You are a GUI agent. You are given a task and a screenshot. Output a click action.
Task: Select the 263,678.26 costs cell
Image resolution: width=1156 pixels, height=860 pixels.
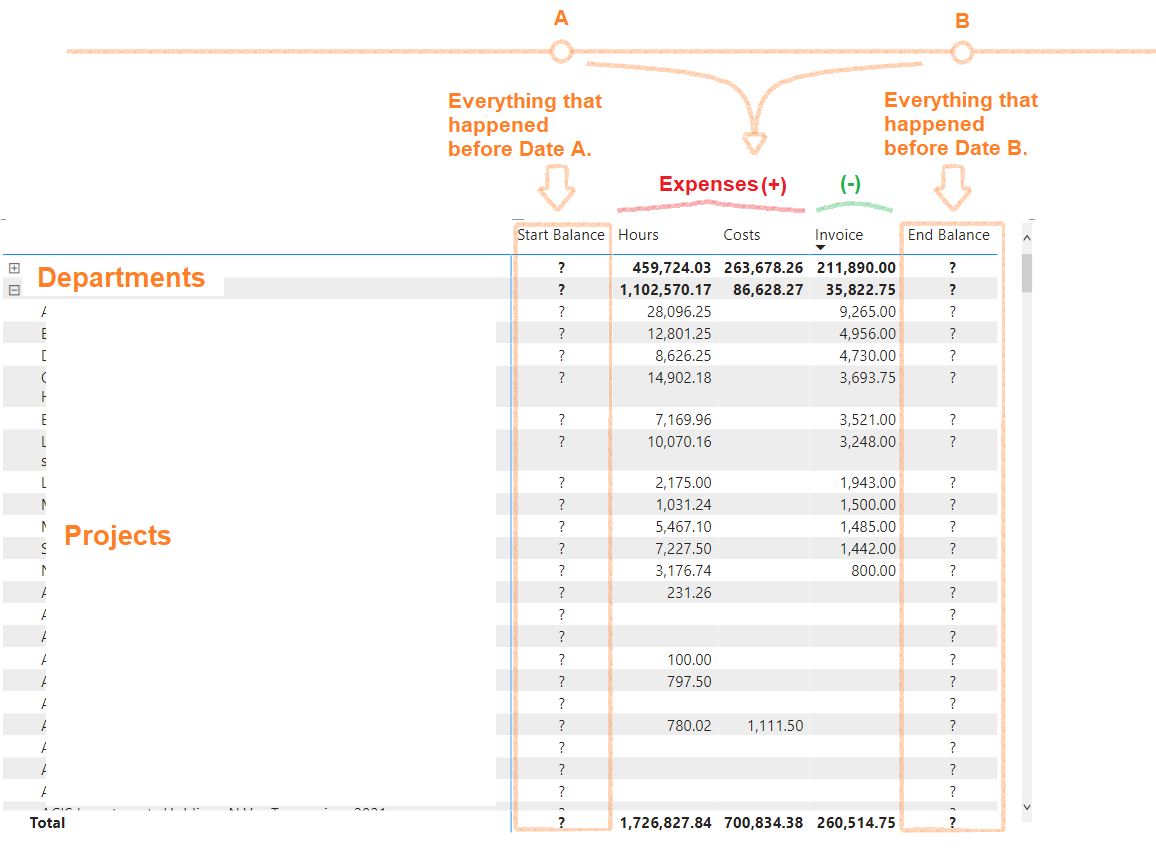(763, 268)
